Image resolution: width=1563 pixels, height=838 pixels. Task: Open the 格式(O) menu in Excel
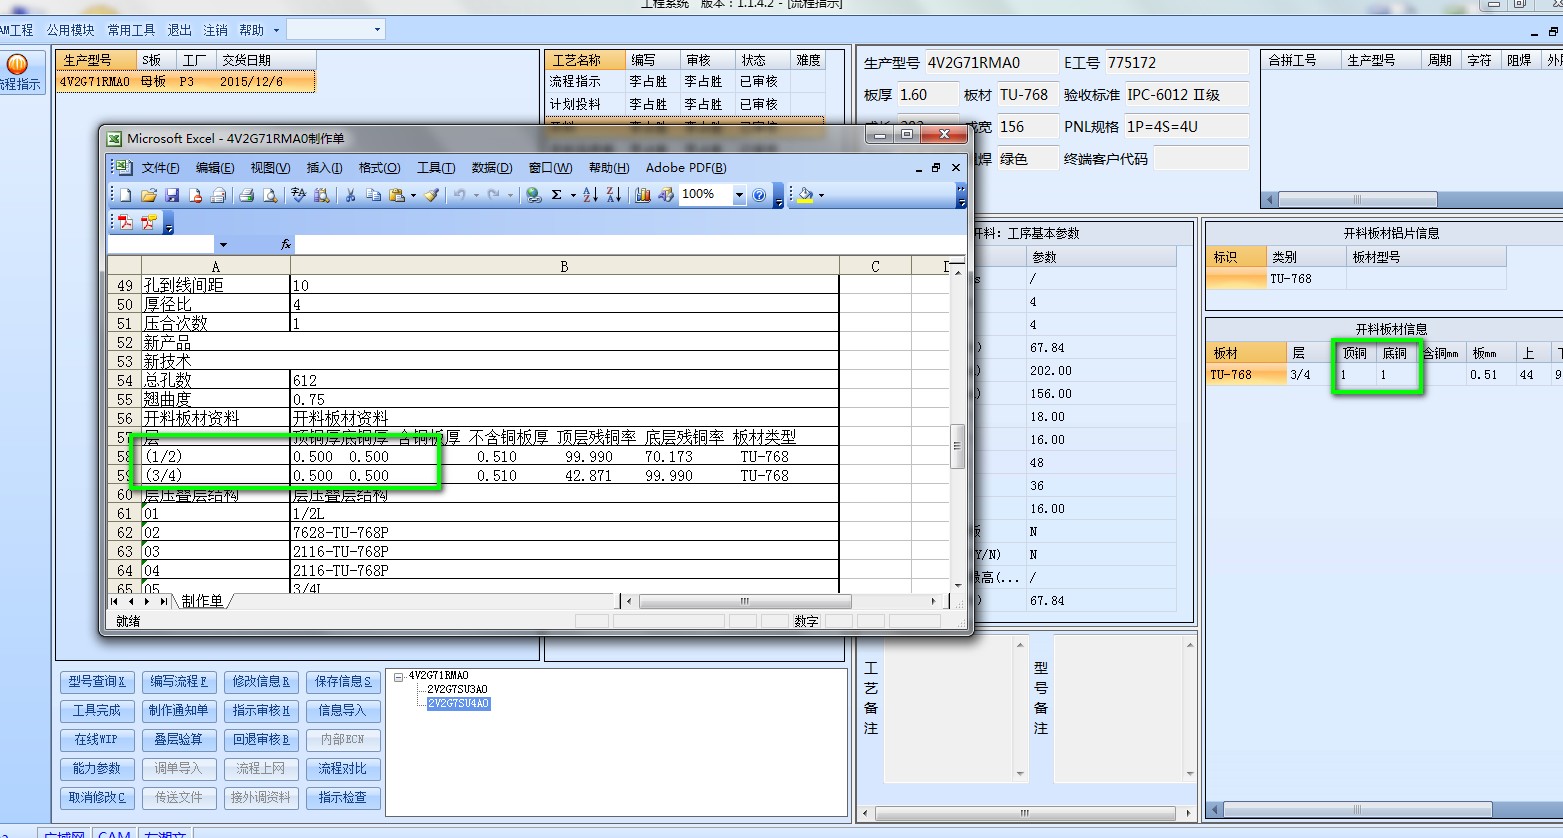point(379,167)
